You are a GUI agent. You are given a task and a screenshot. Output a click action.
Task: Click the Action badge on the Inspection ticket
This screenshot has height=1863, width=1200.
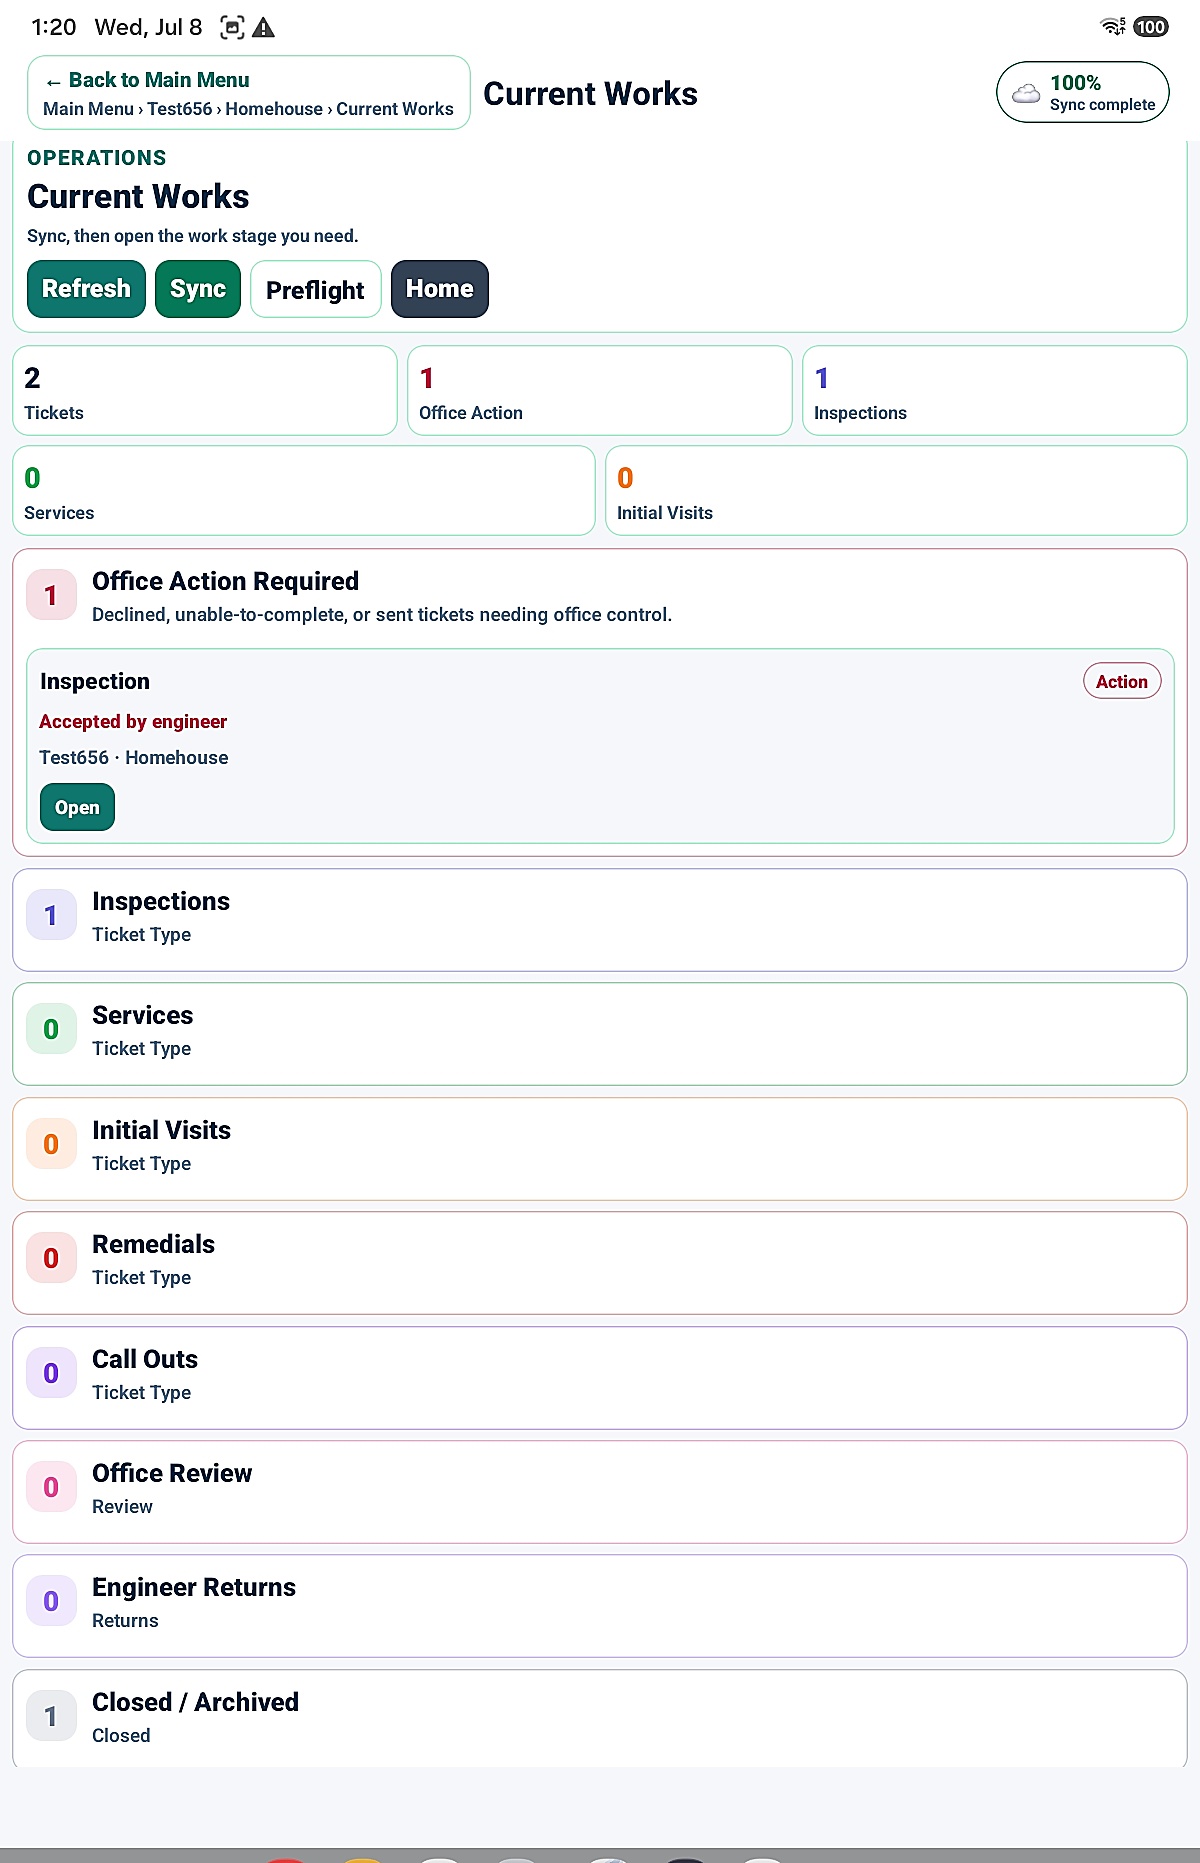(1122, 681)
